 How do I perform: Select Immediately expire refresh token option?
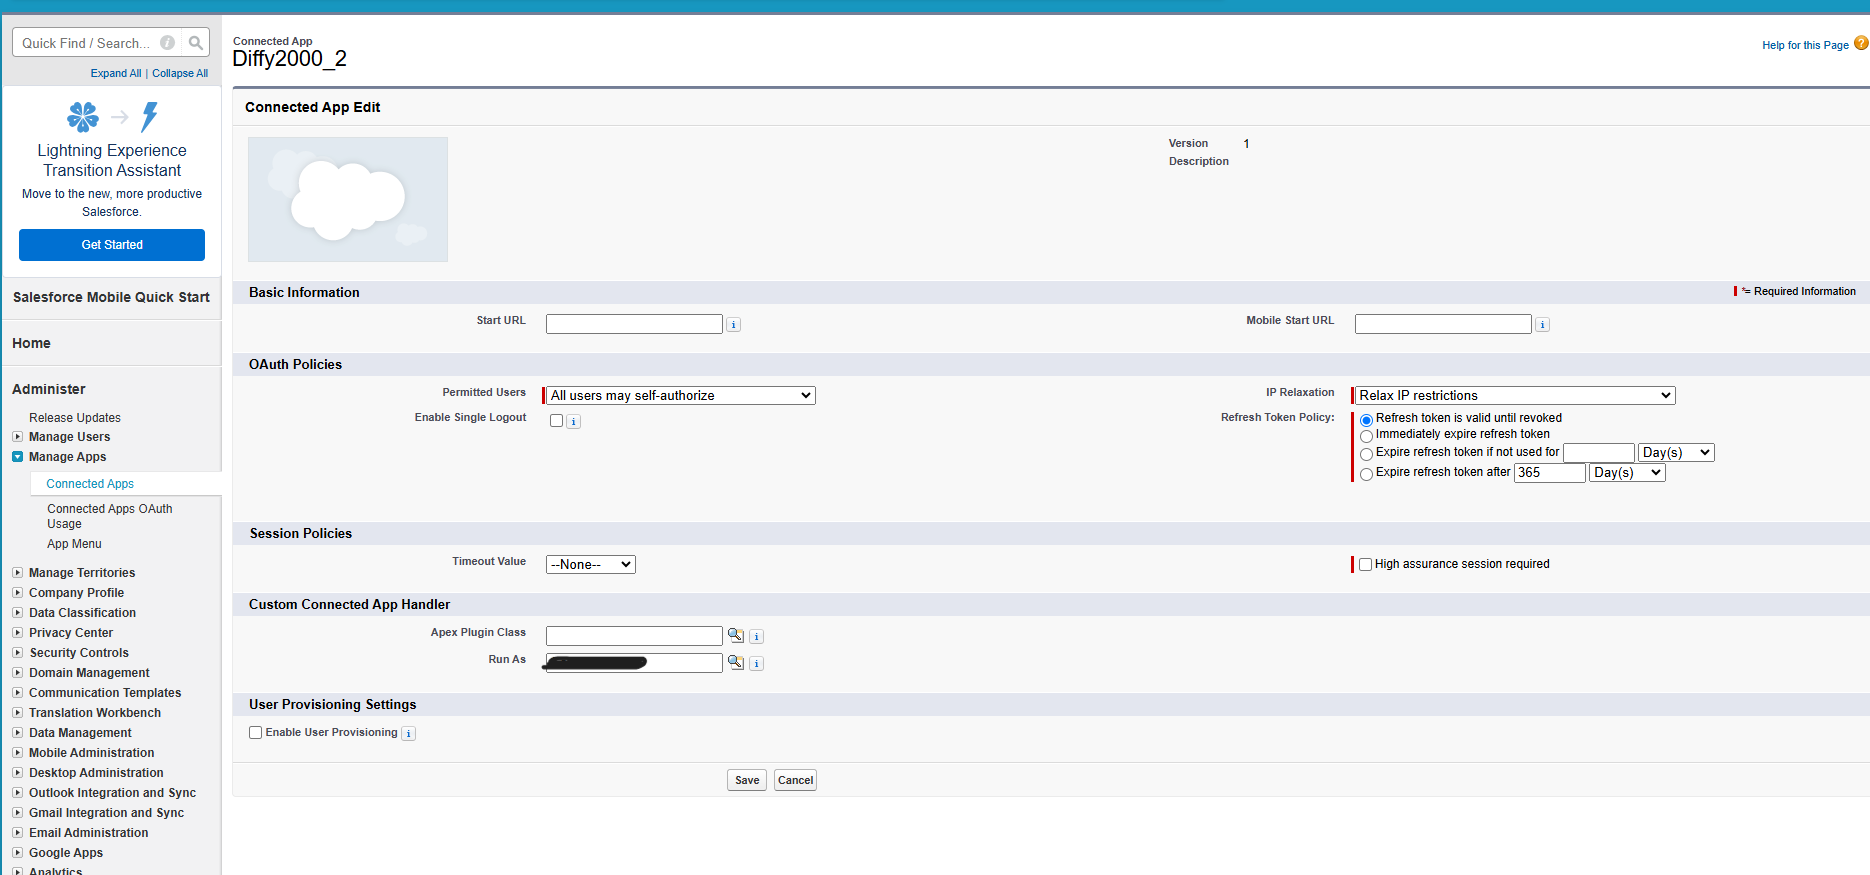1366,436
